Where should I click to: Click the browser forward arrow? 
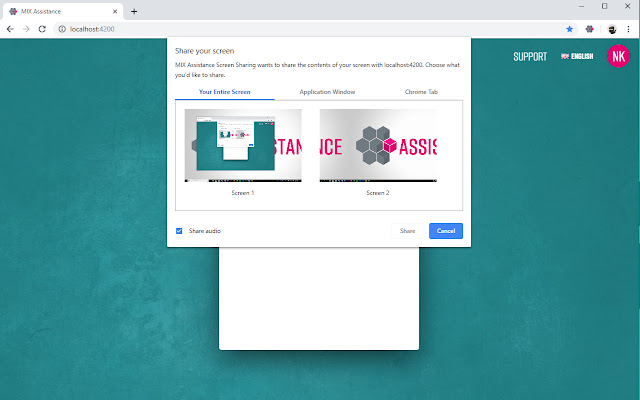(x=26, y=29)
